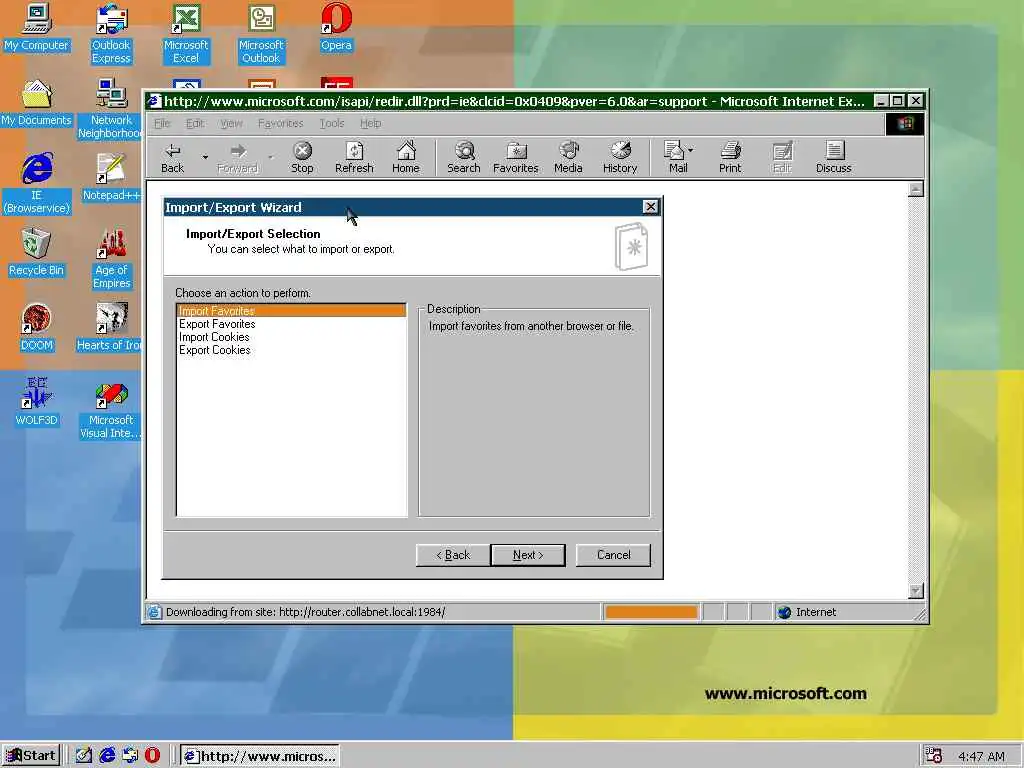The image size is (1024, 768).
Task: Select the Age of Empires shortcut
Action: tap(112, 259)
